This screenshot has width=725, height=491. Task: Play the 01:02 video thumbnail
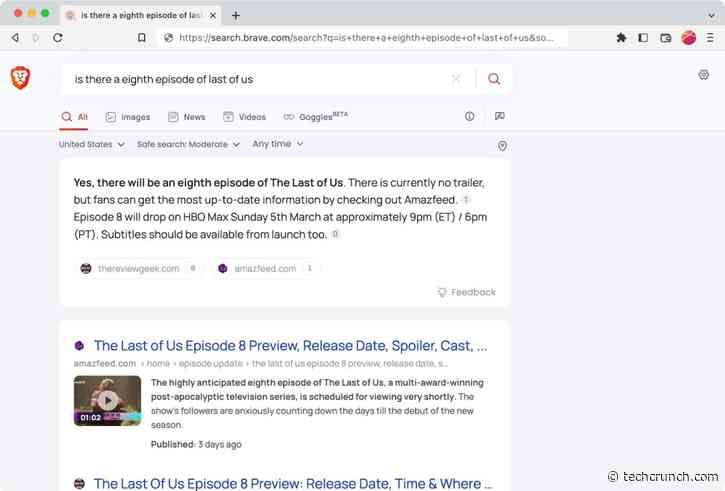coord(107,400)
